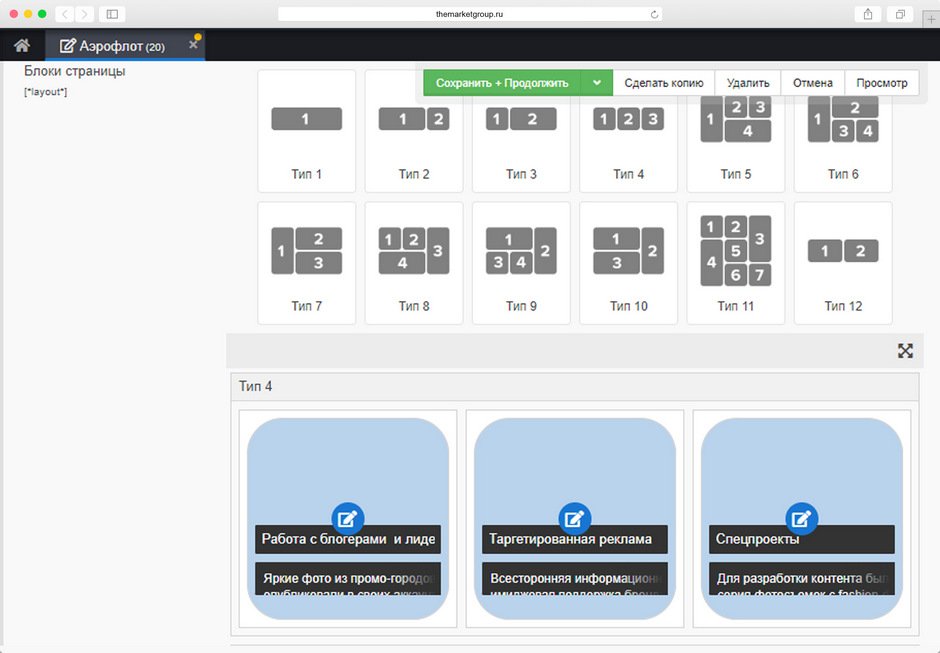Click the Safari share icon
940x653 pixels.
867,14
